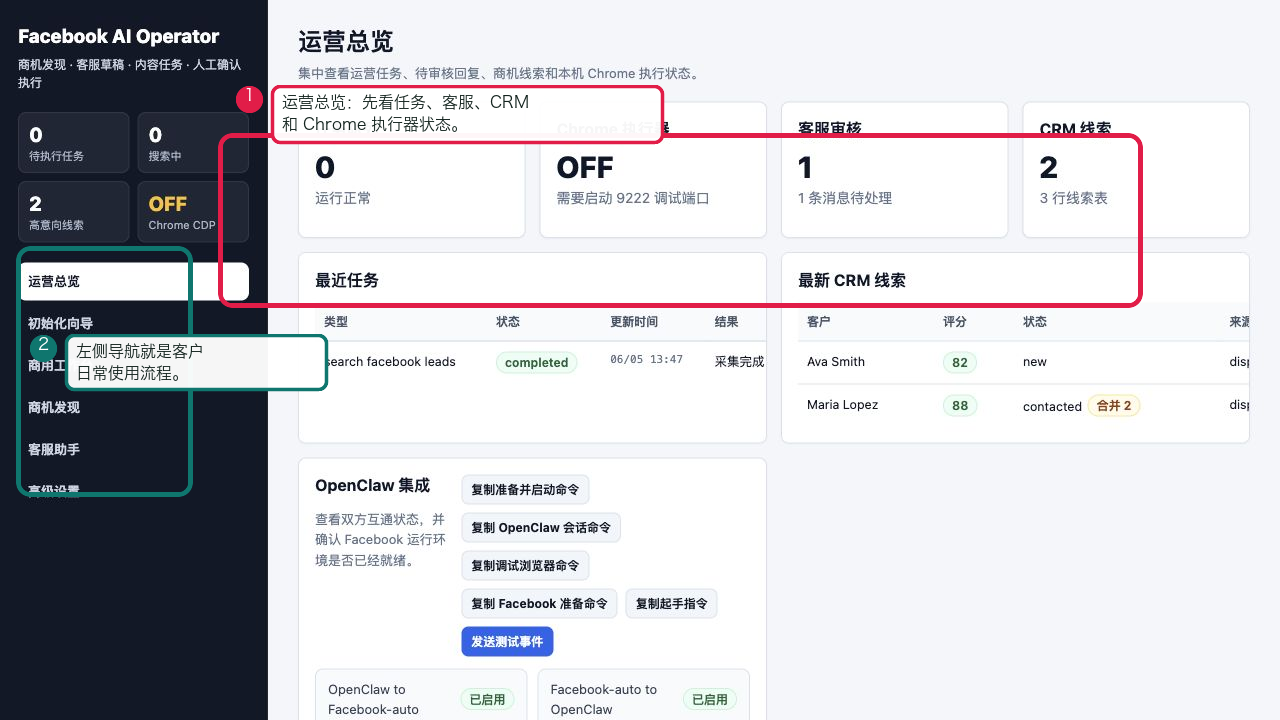Go to 初始化向导 sidebar item
The image size is (1280, 720).
[x=134, y=323]
